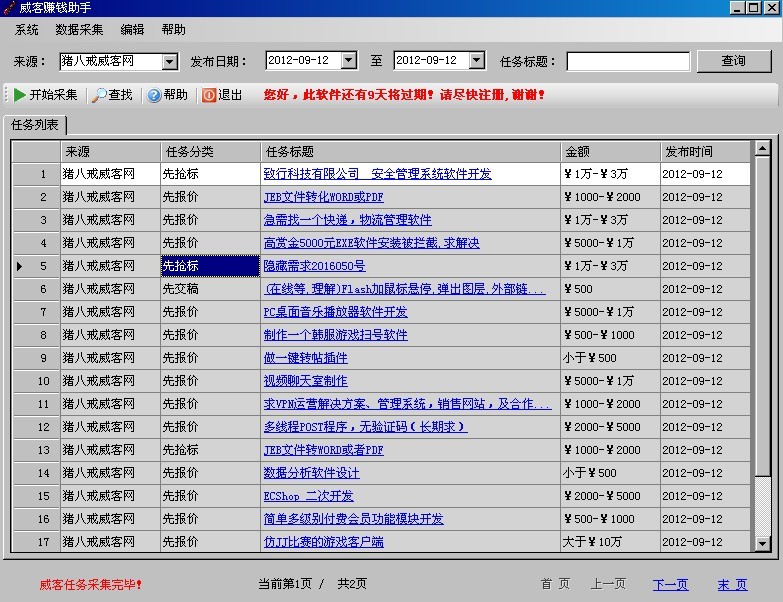Open task 急需找一个快递，物流管理软件
783x602 pixels.
point(348,220)
